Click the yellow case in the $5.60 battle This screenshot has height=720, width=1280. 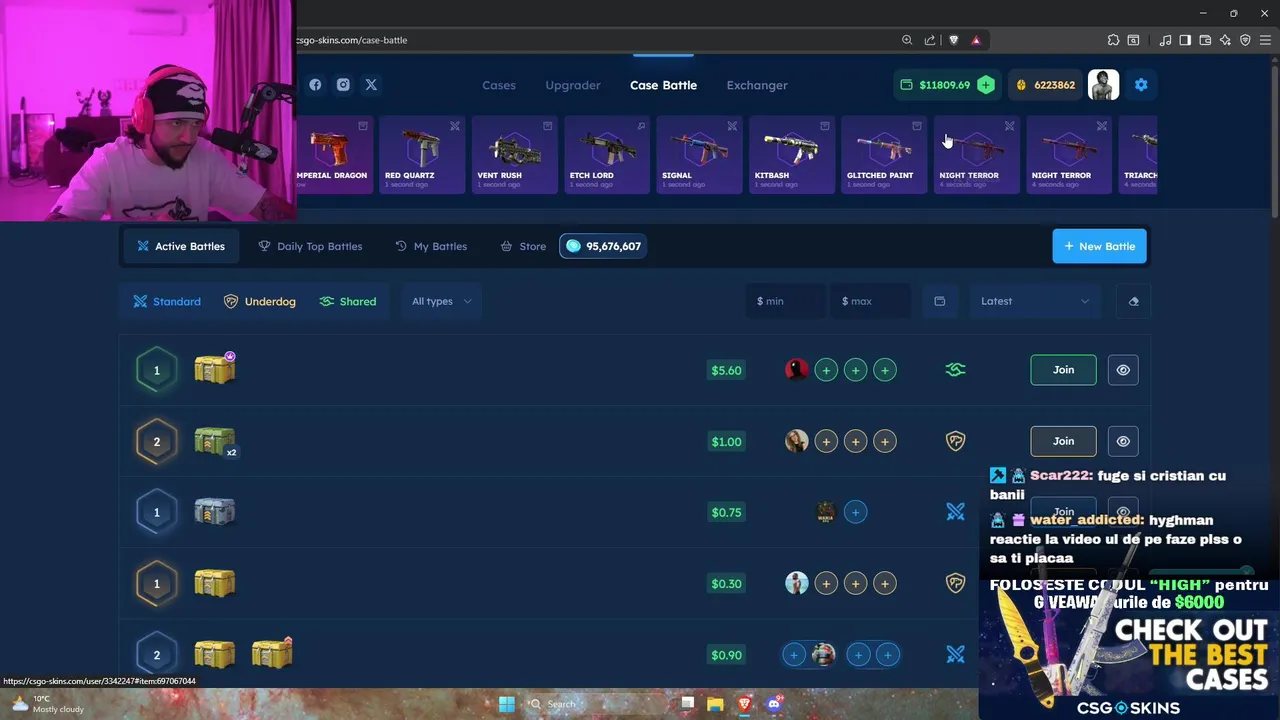(215, 369)
